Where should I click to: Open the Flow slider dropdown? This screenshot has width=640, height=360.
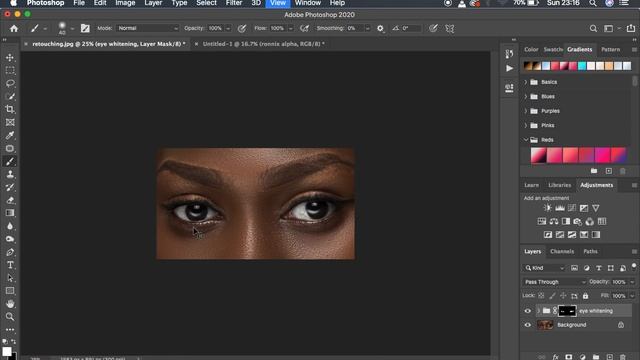(x=291, y=29)
